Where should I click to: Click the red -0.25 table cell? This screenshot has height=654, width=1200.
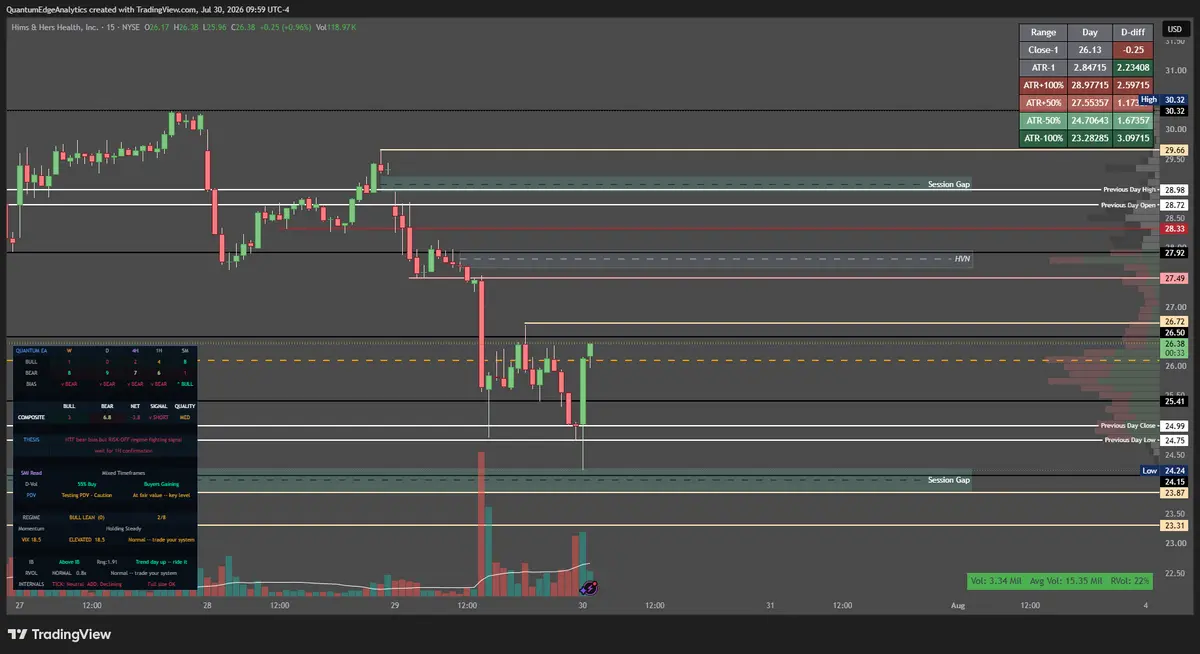1132,50
